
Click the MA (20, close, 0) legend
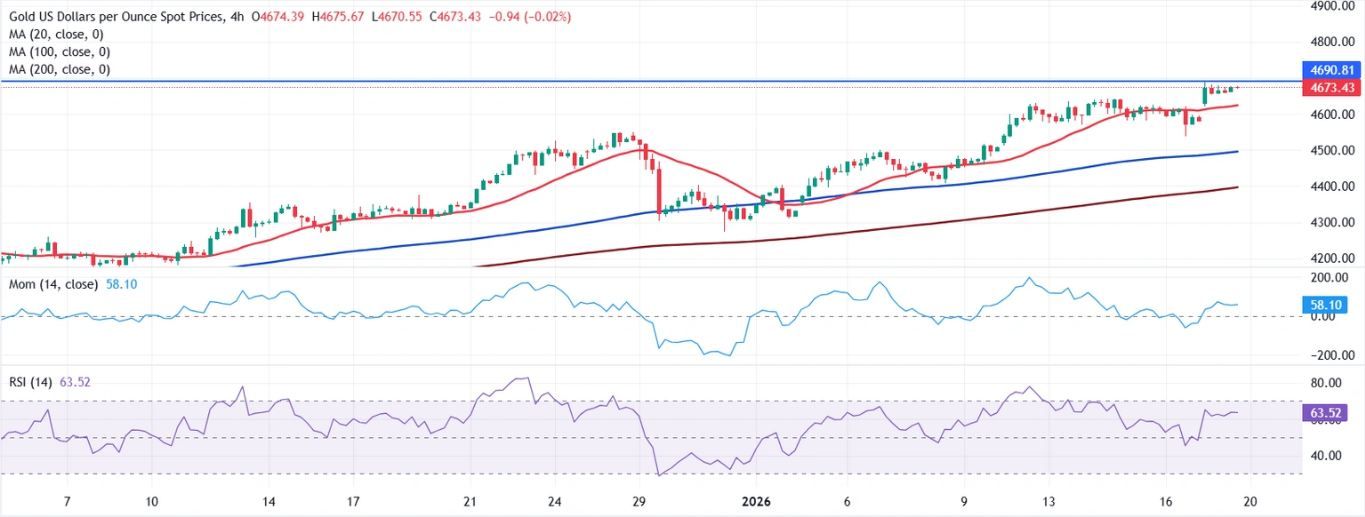pyautogui.click(x=56, y=34)
